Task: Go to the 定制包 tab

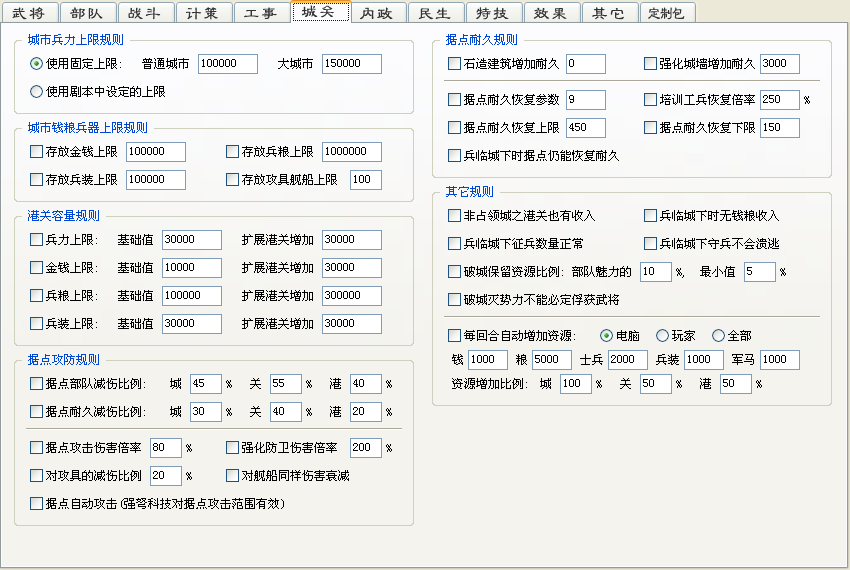Action: 666,13
